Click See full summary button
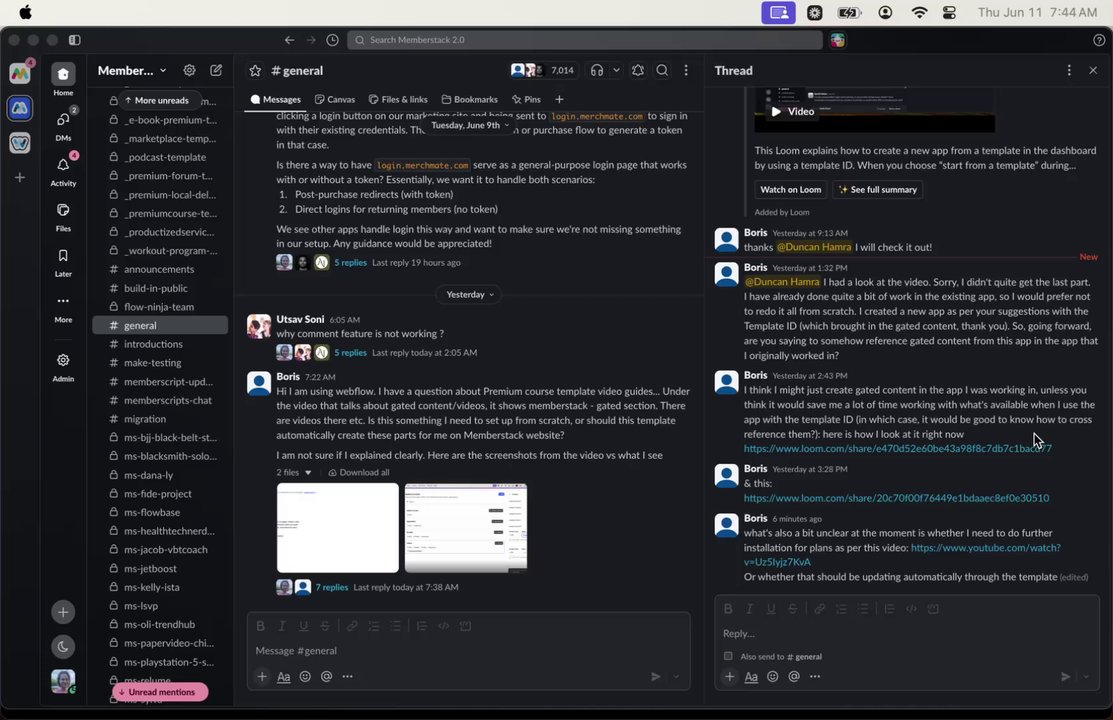 [877, 190]
